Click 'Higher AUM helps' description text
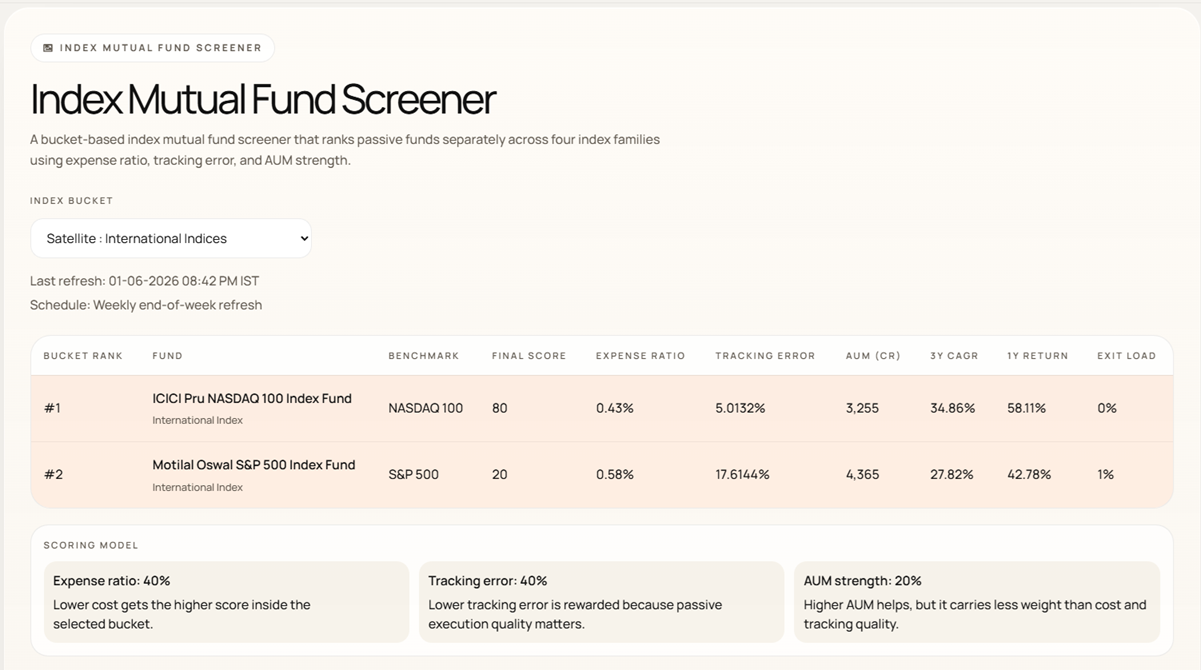The image size is (1201, 670). [x=975, y=615]
